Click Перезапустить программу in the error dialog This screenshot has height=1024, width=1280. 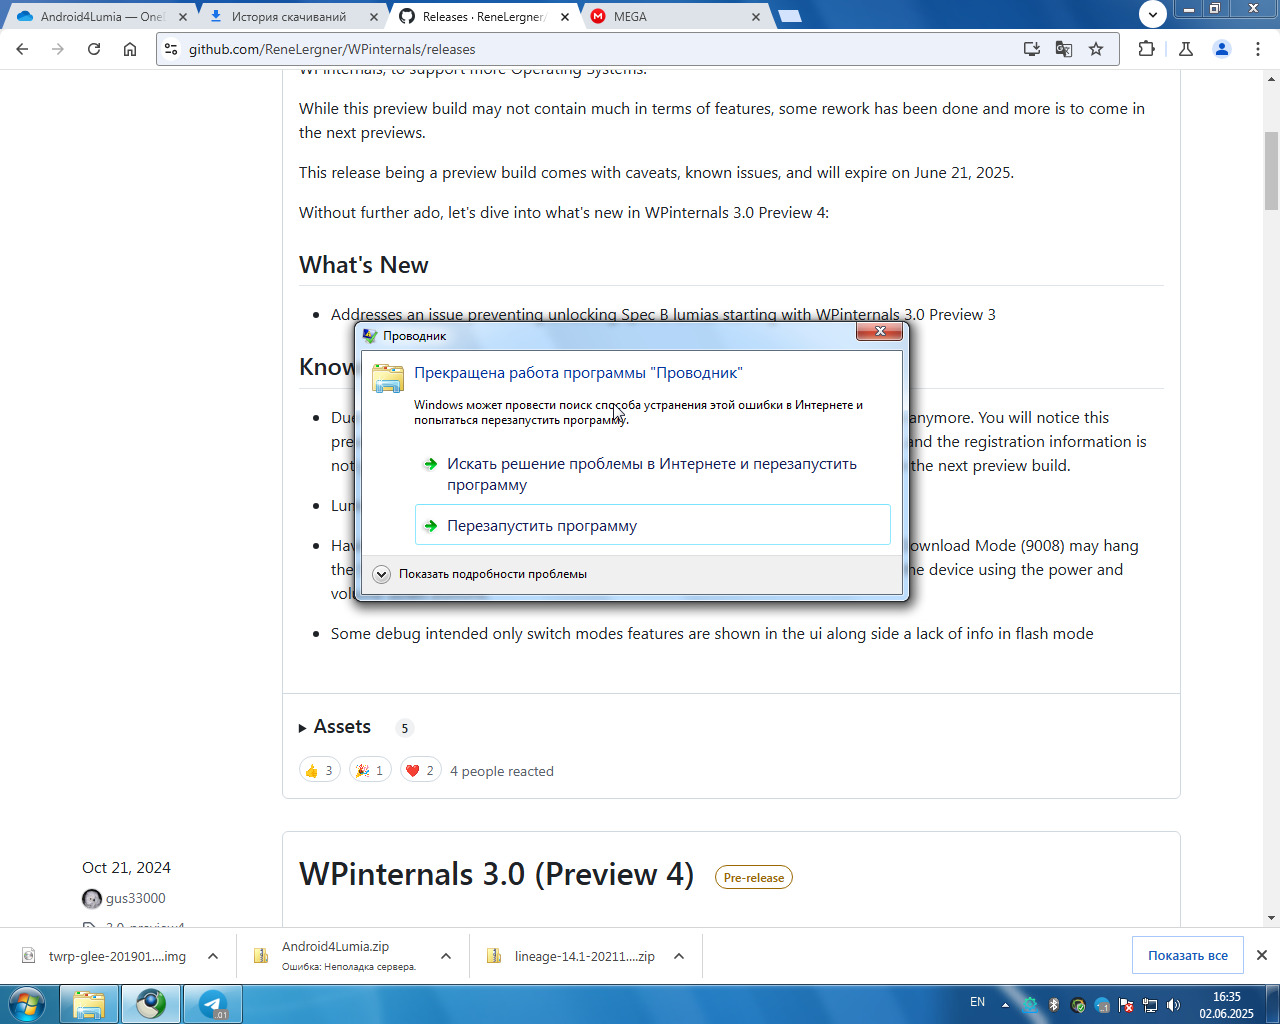[x=652, y=525]
